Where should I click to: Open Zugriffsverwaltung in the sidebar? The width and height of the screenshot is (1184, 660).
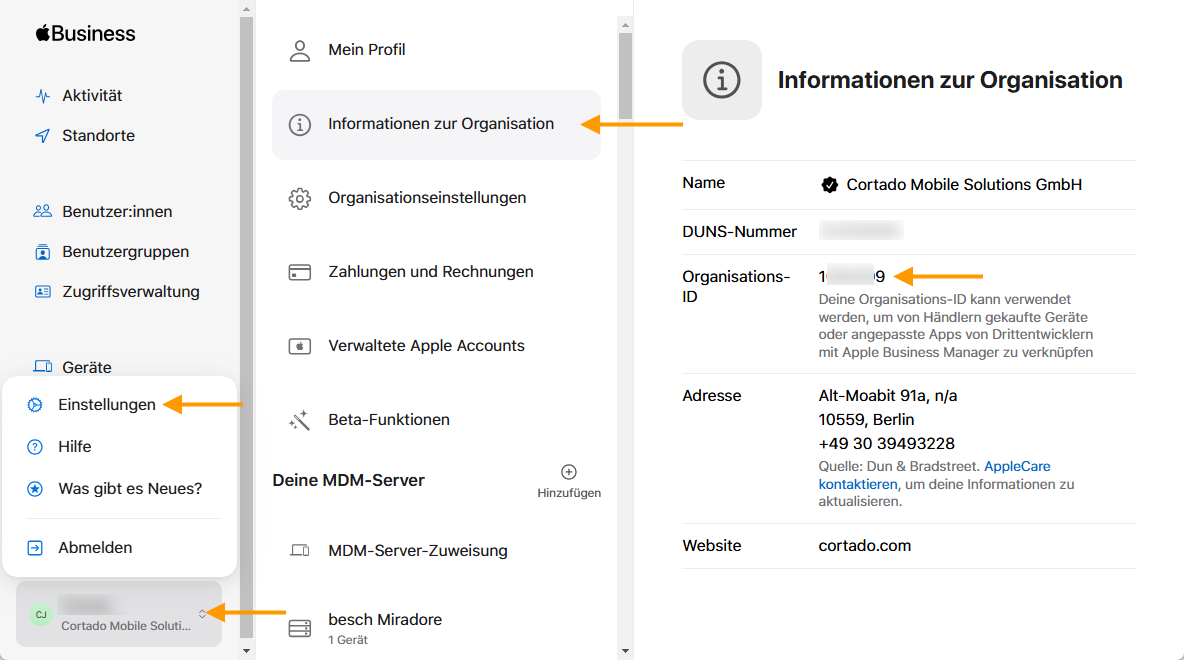point(131,292)
